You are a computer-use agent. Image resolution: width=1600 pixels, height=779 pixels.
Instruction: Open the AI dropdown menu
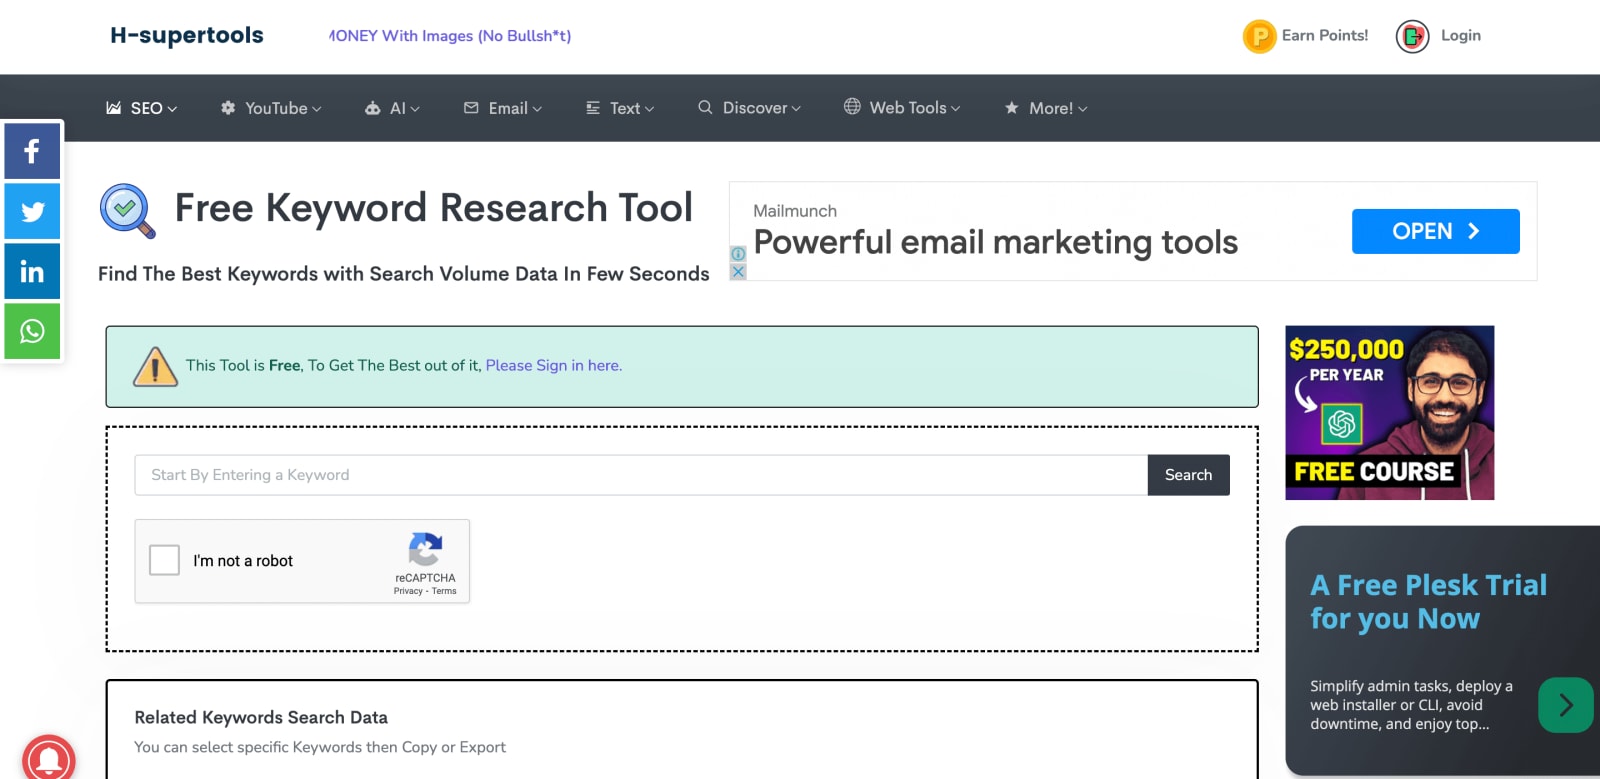point(392,108)
